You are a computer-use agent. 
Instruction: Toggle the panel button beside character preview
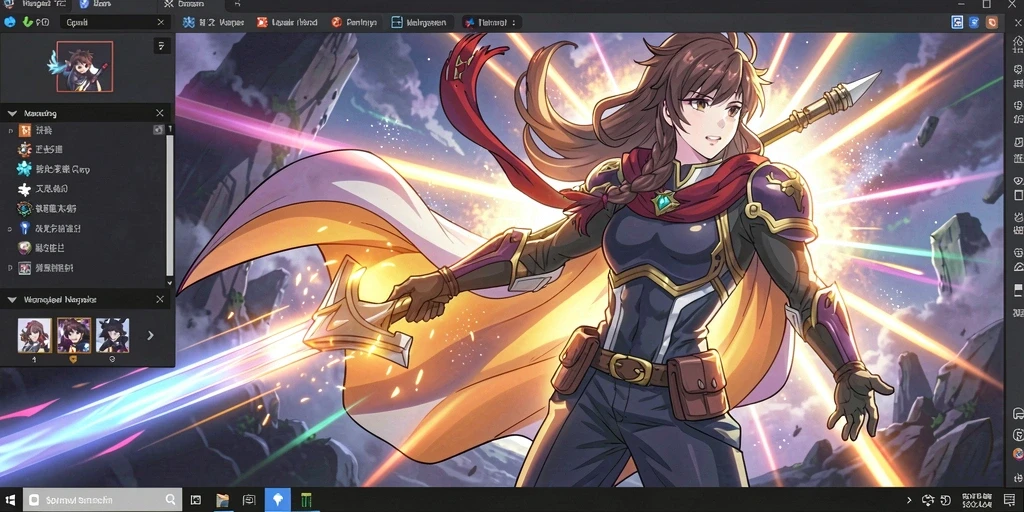click(x=162, y=46)
